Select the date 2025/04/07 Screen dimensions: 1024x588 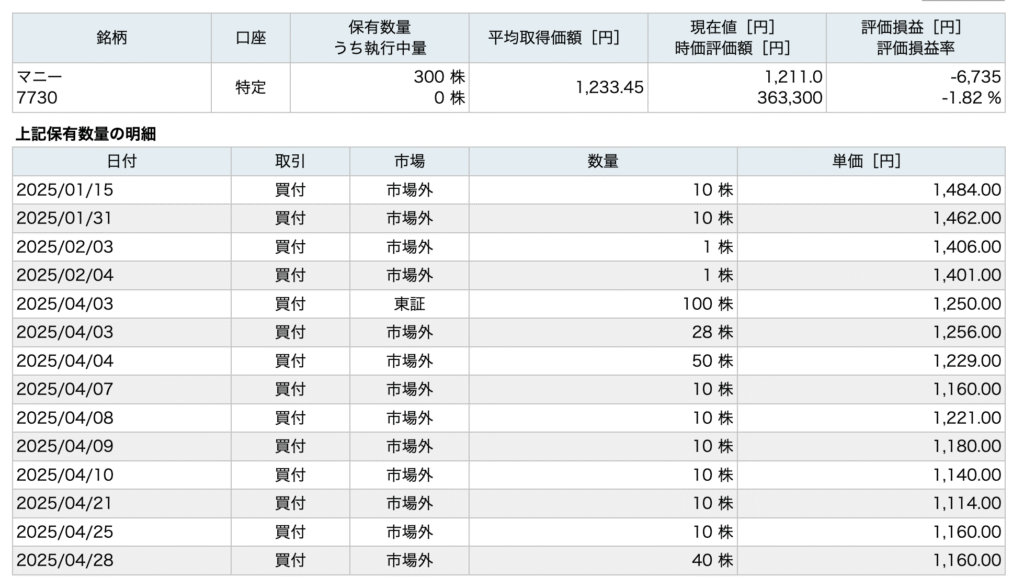click(65, 389)
